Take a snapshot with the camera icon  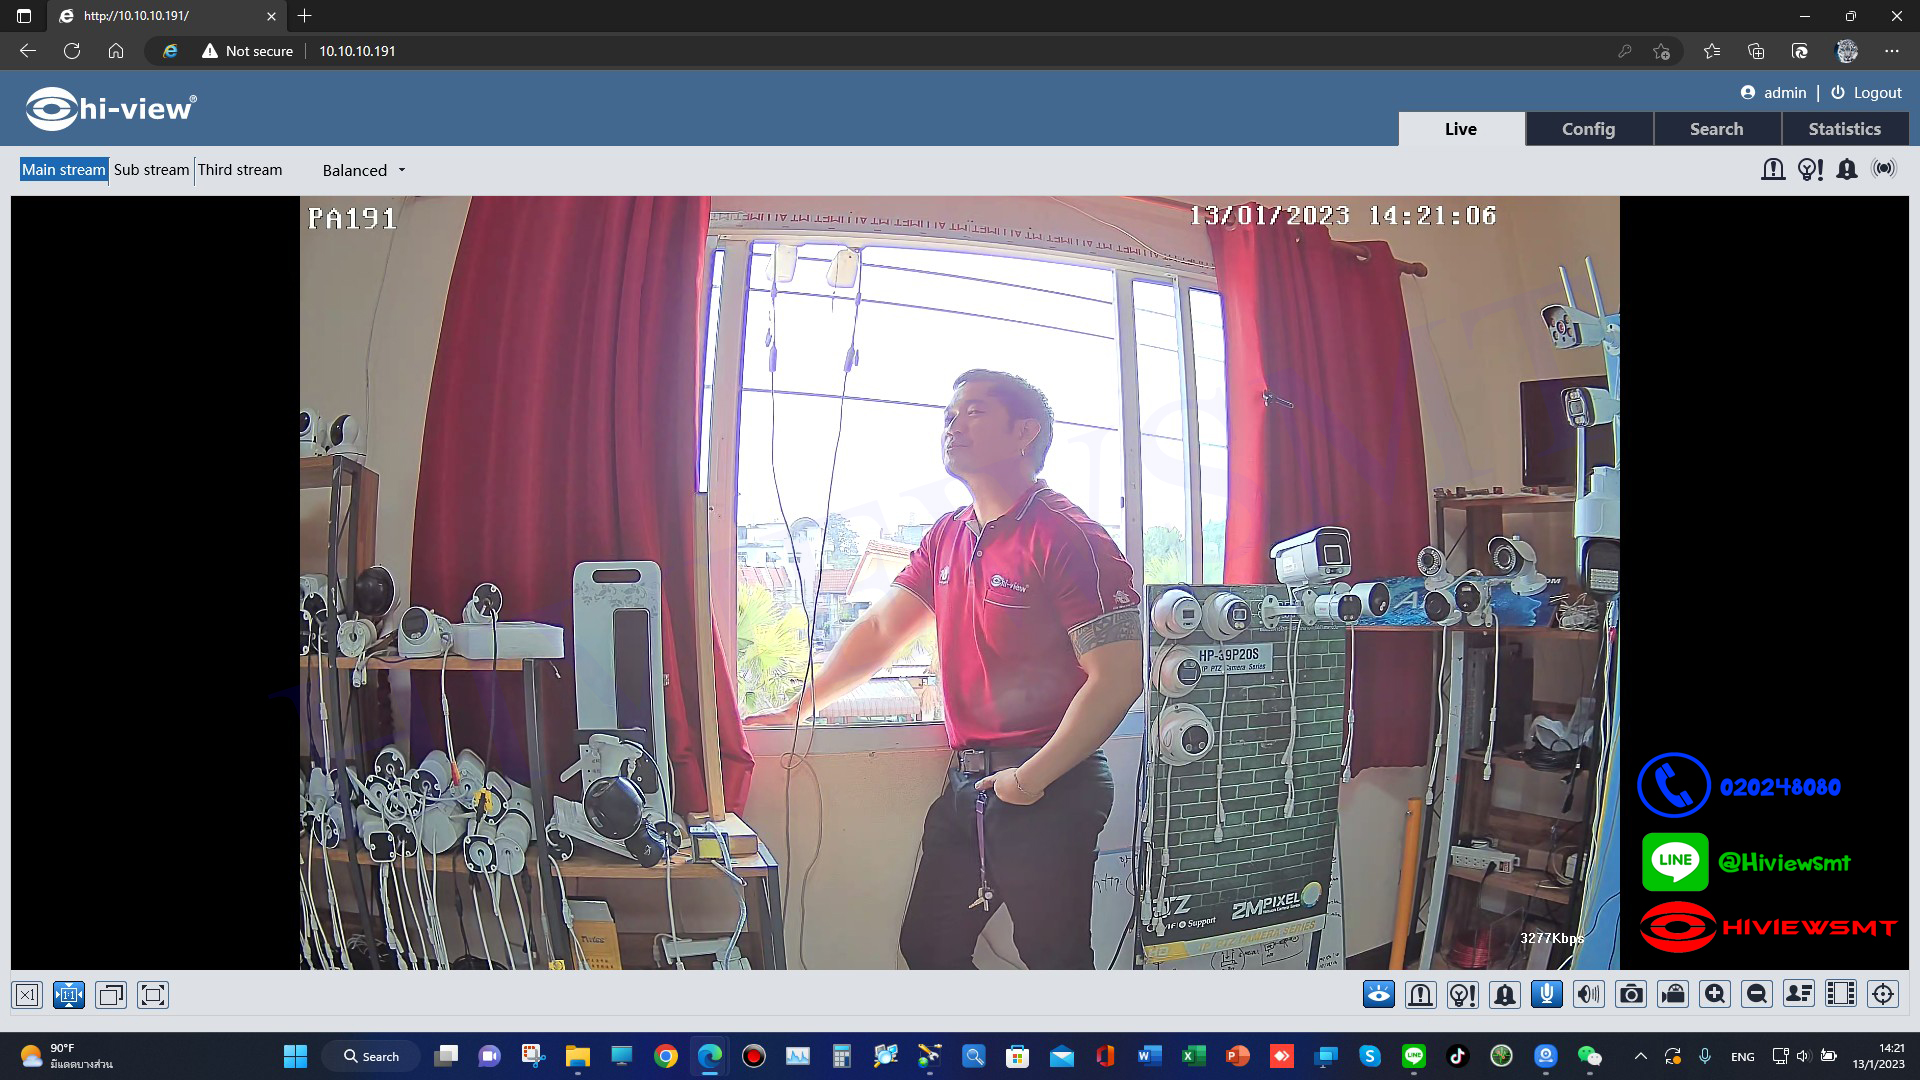(1631, 994)
